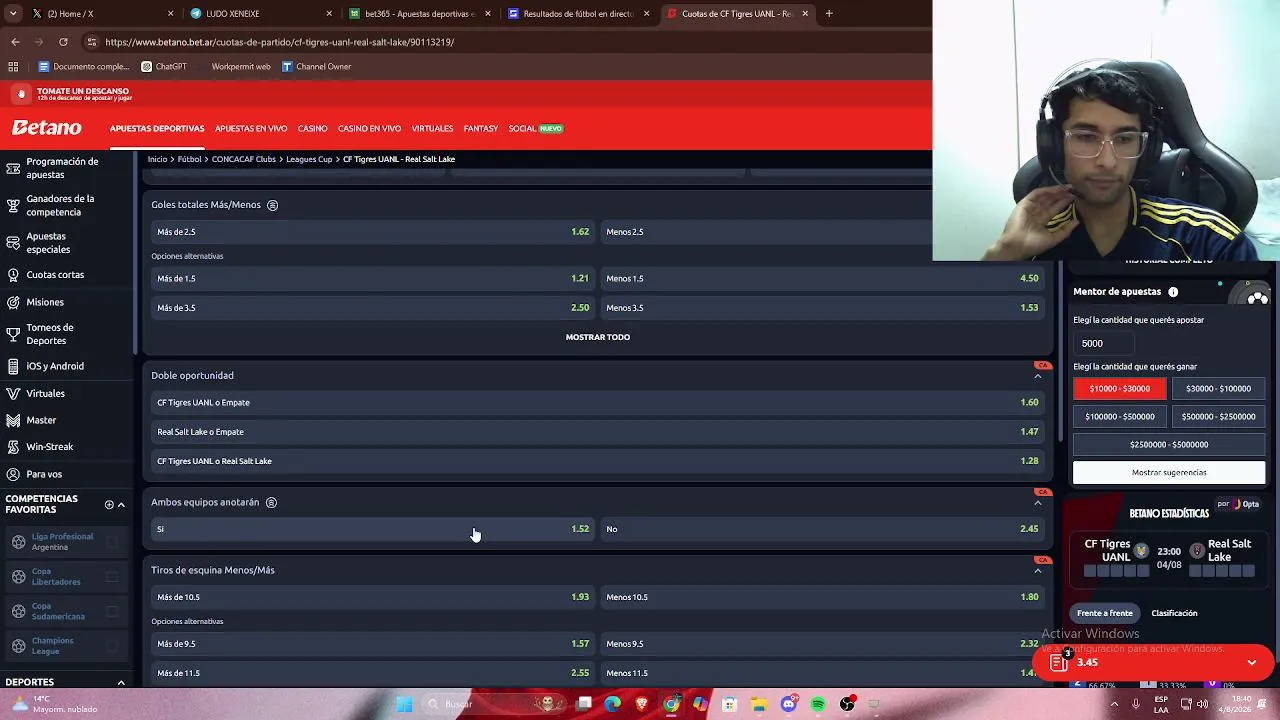Add favorite competition with plus icon
Viewport: 1280px width, 720px height.
point(109,505)
